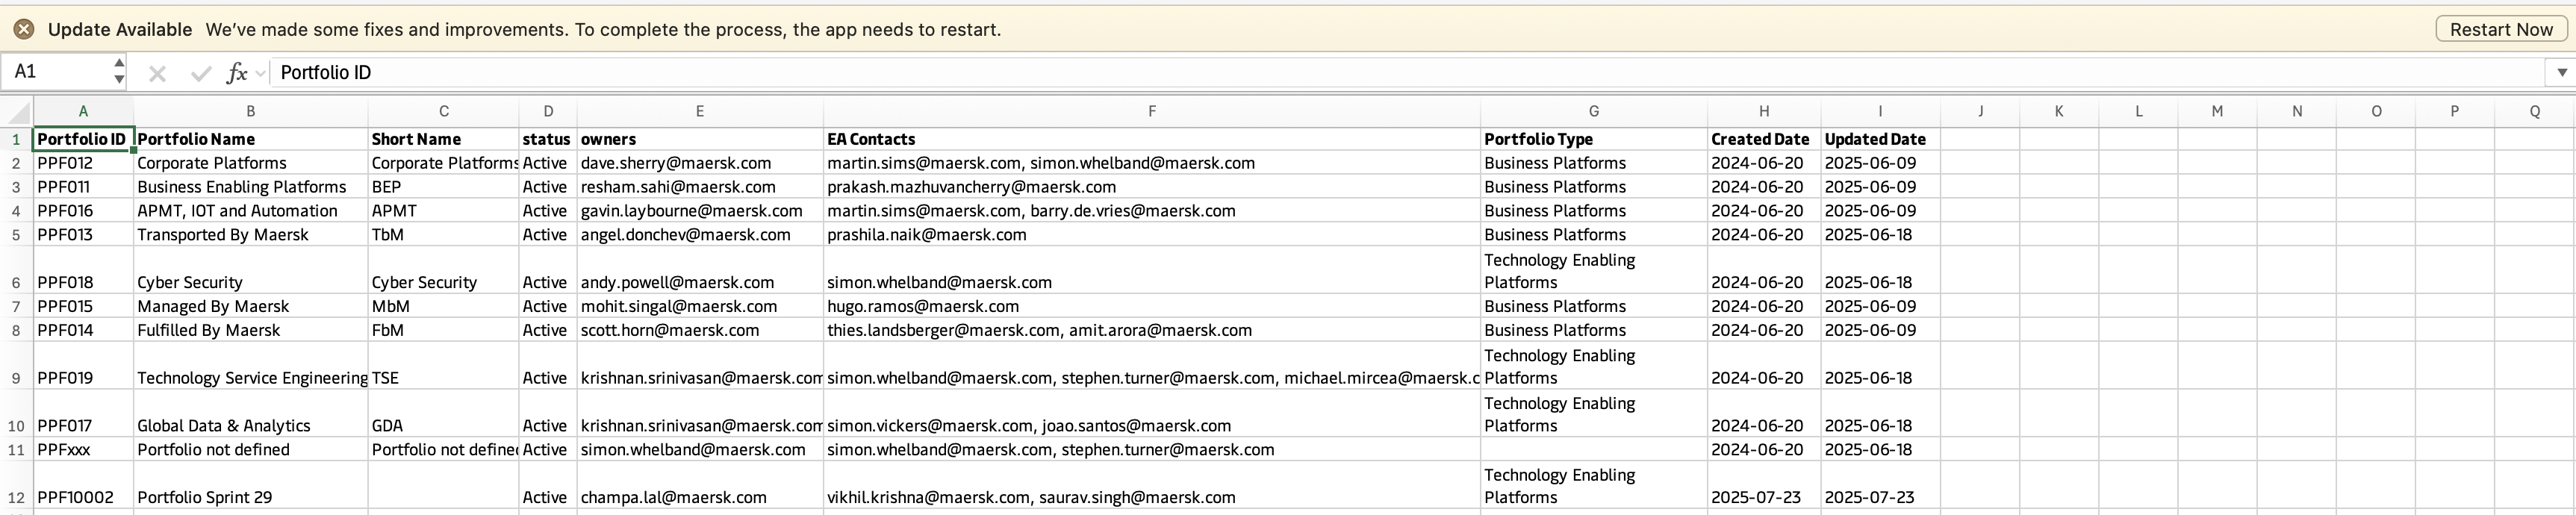Viewport: 2576px width, 515px height.
Task: Click cell Global Data & Analytics
Action: [250, 413]
